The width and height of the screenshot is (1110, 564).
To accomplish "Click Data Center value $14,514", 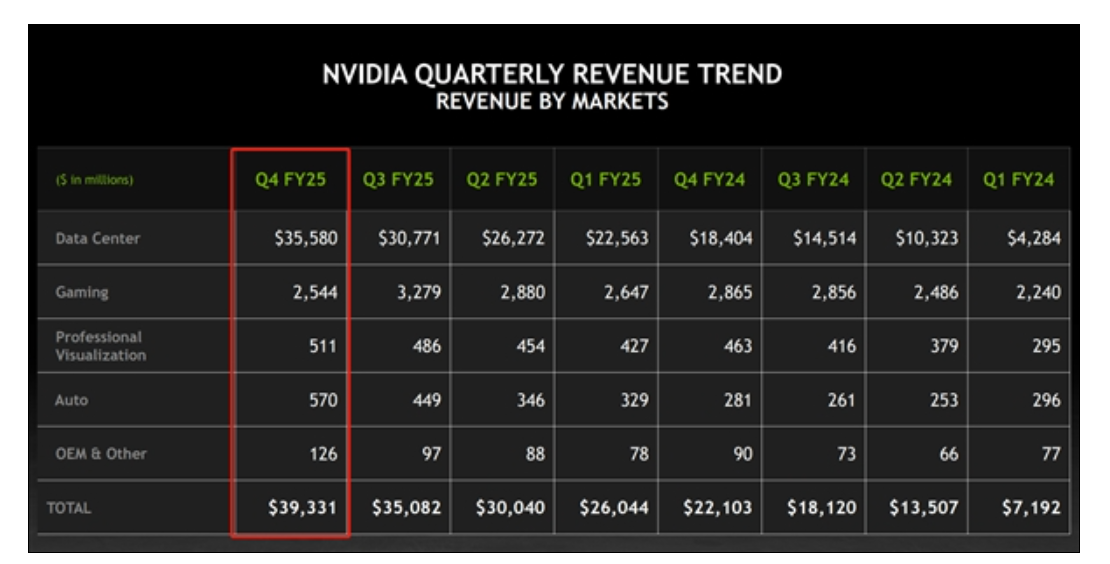I will (x=824, y=238).
